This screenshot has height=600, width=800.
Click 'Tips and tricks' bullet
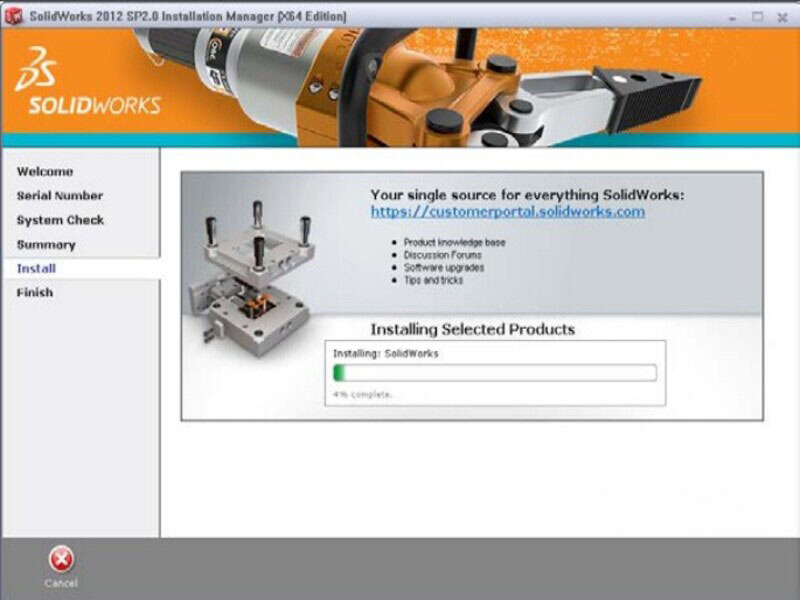pyautogui.click(x=433, y=280)
